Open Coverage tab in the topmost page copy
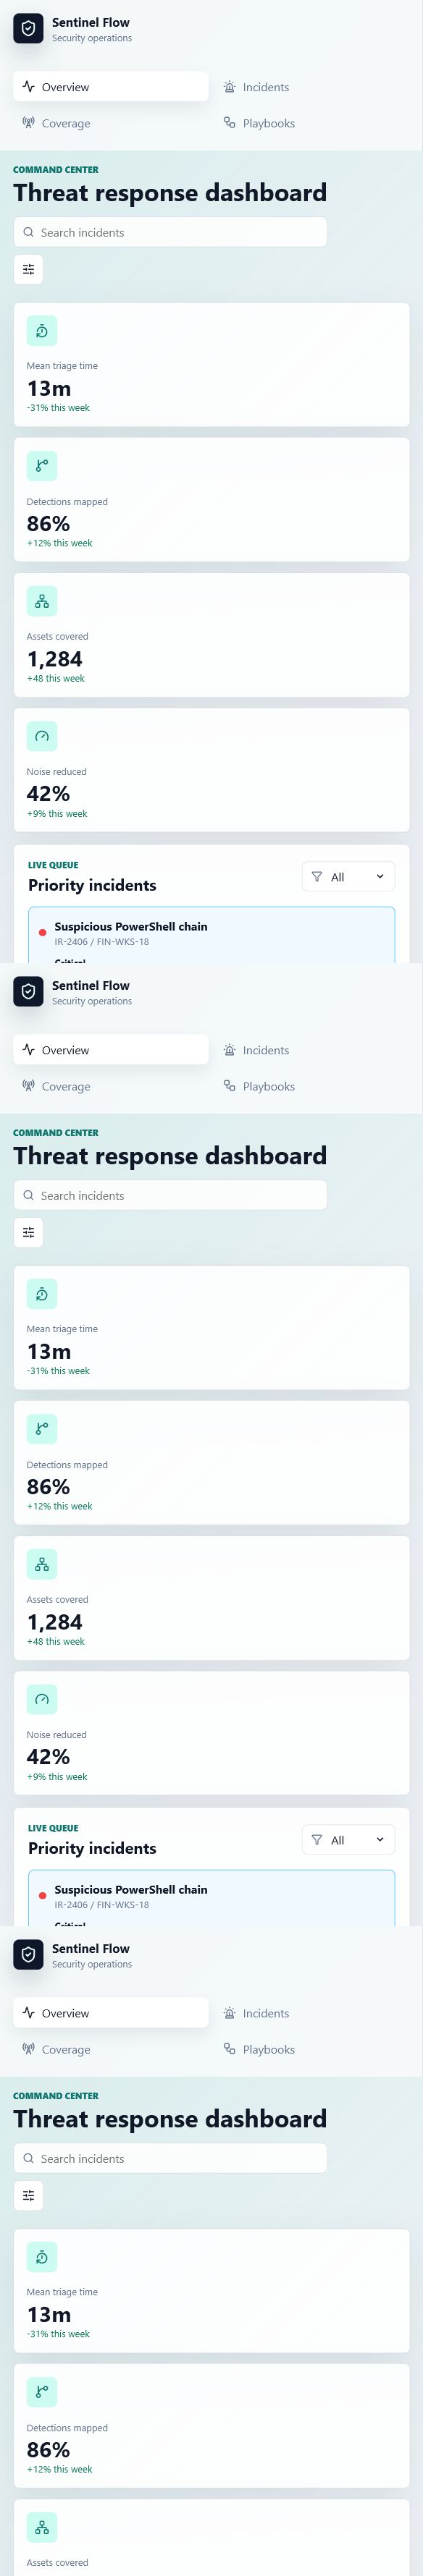Viewport: 423px width, 2576px height. (111, 123)
